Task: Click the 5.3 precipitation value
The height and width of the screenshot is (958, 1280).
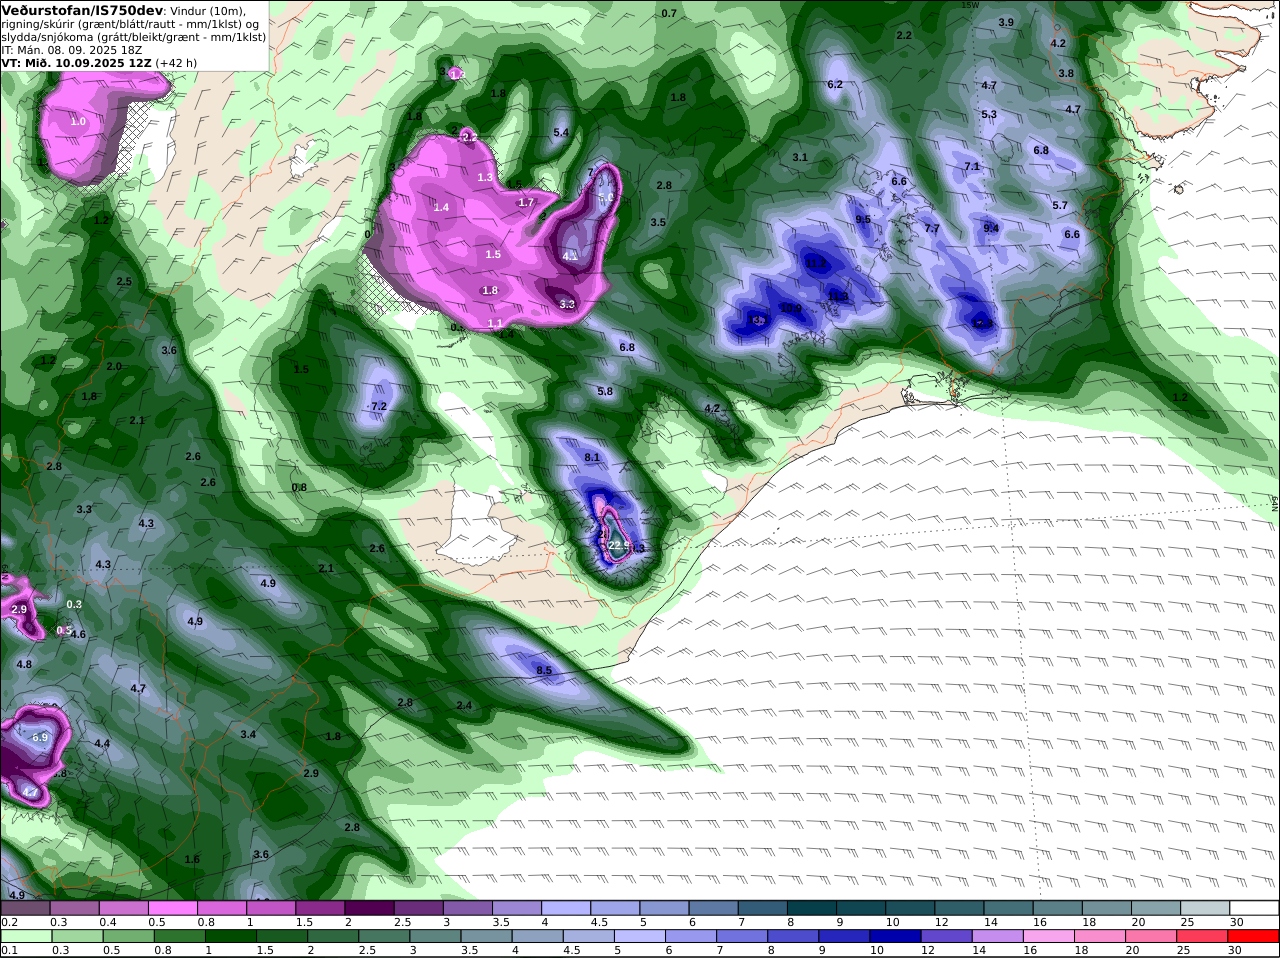Action: 989,114
